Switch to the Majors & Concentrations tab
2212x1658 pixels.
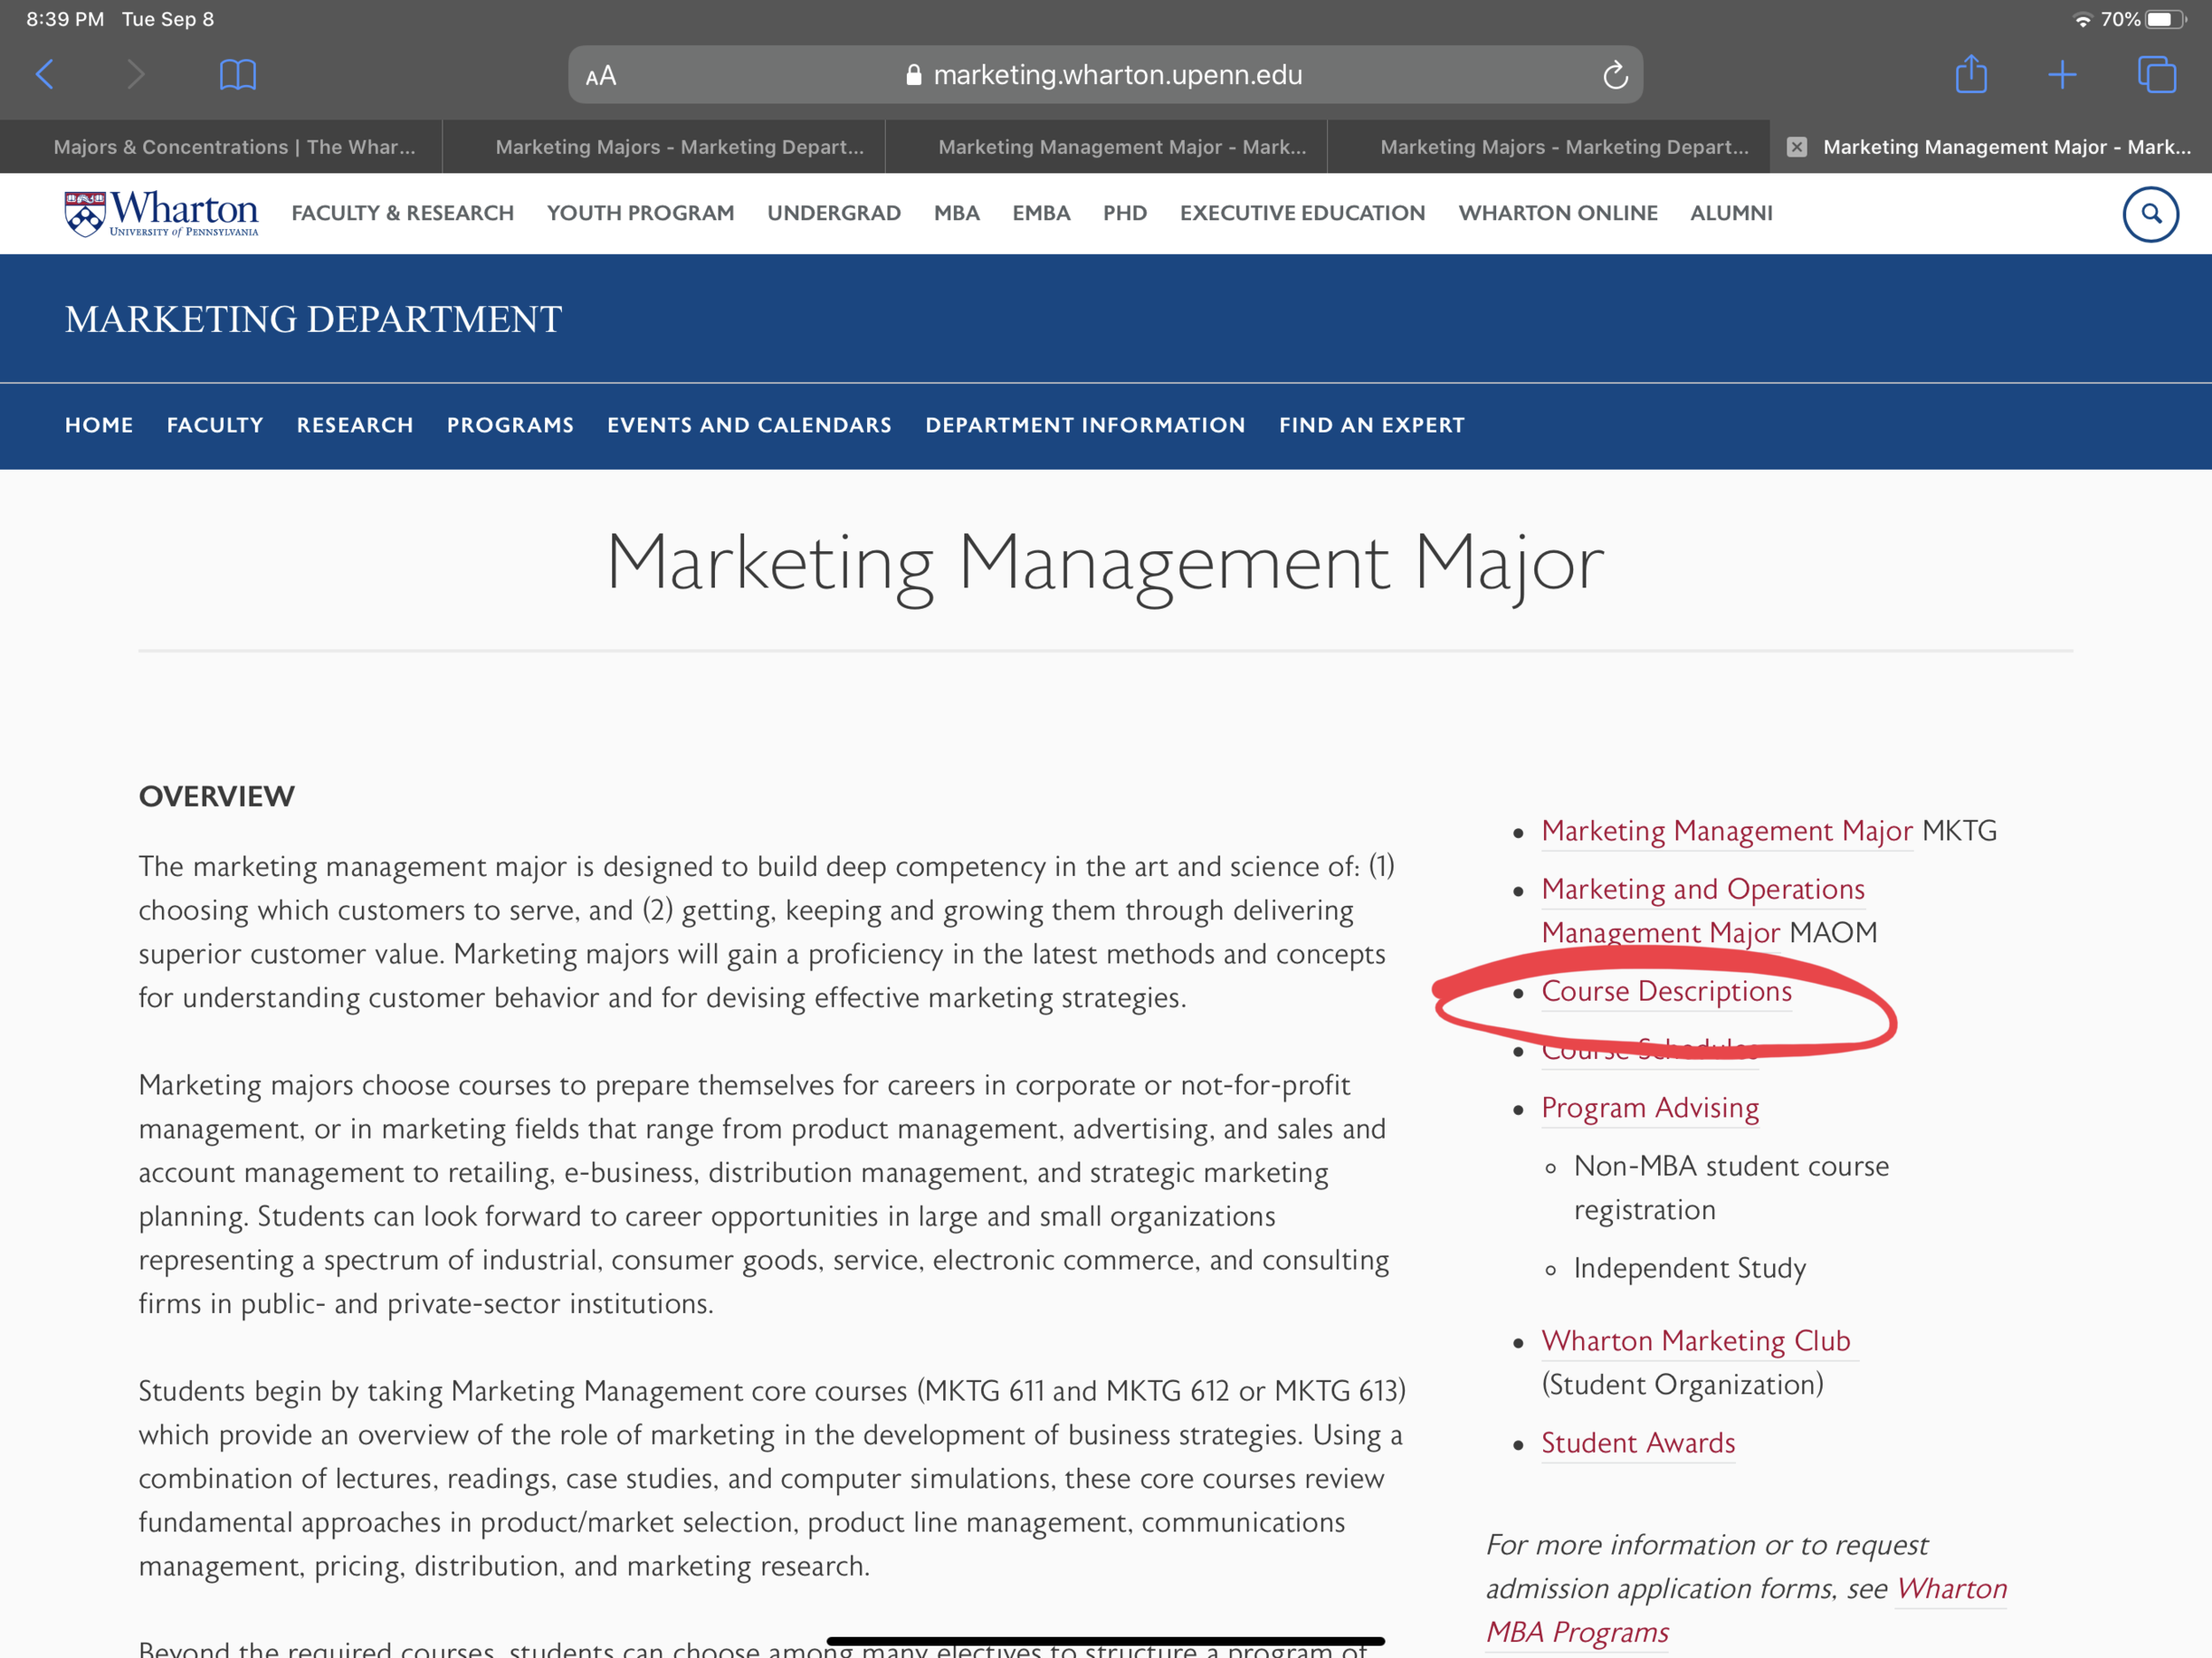tap(221, 147)
